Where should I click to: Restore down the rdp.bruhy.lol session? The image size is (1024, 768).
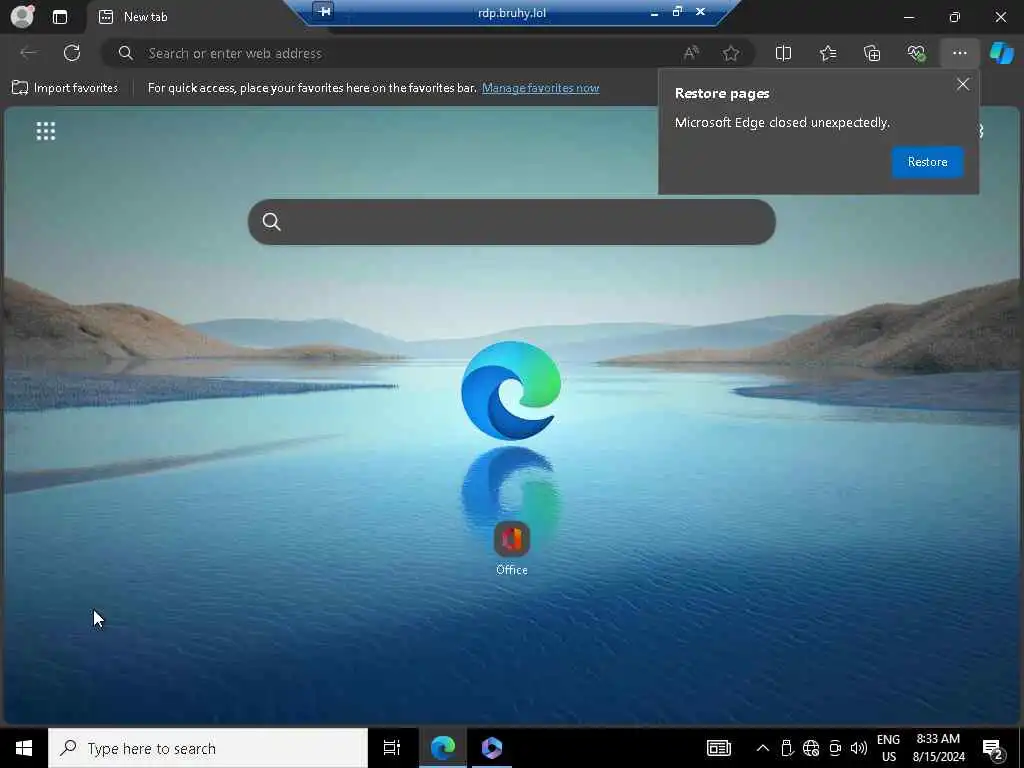point(677,12)
